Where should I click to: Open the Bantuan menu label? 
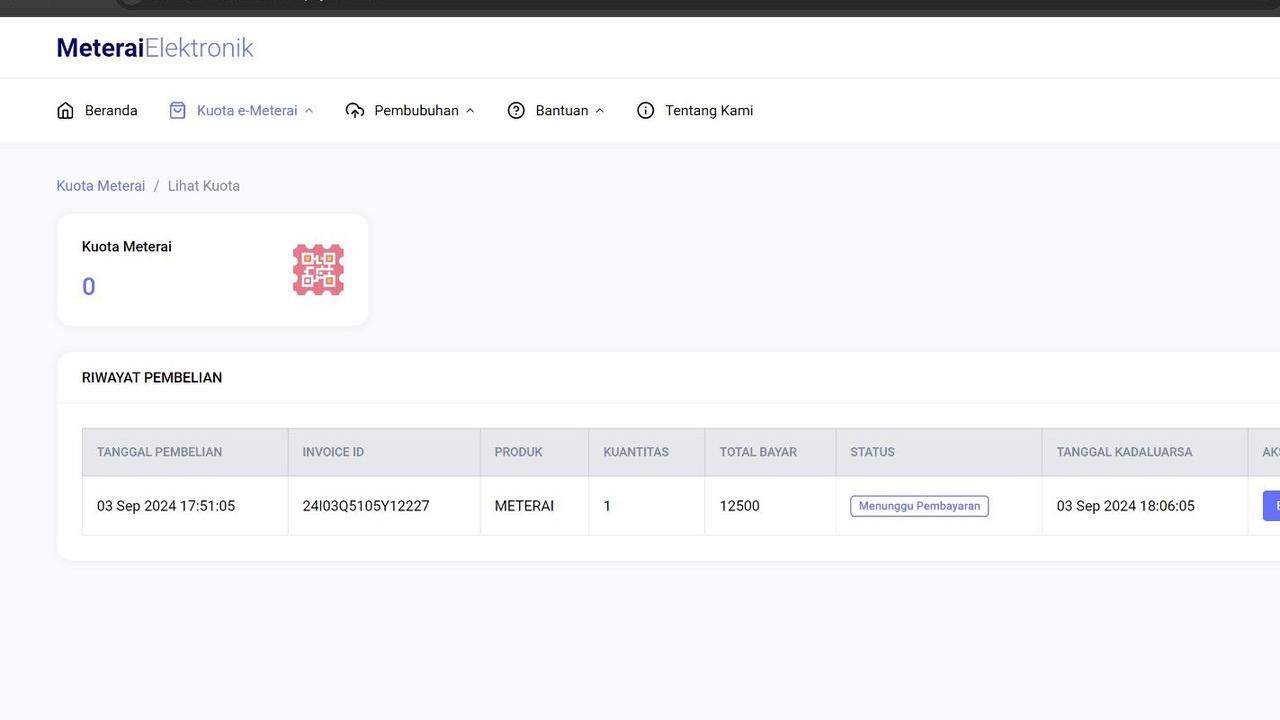coord(562,110)
